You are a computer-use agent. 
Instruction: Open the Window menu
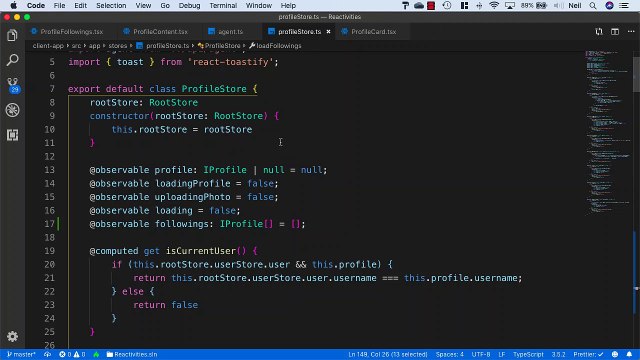(x=259, y=5)
